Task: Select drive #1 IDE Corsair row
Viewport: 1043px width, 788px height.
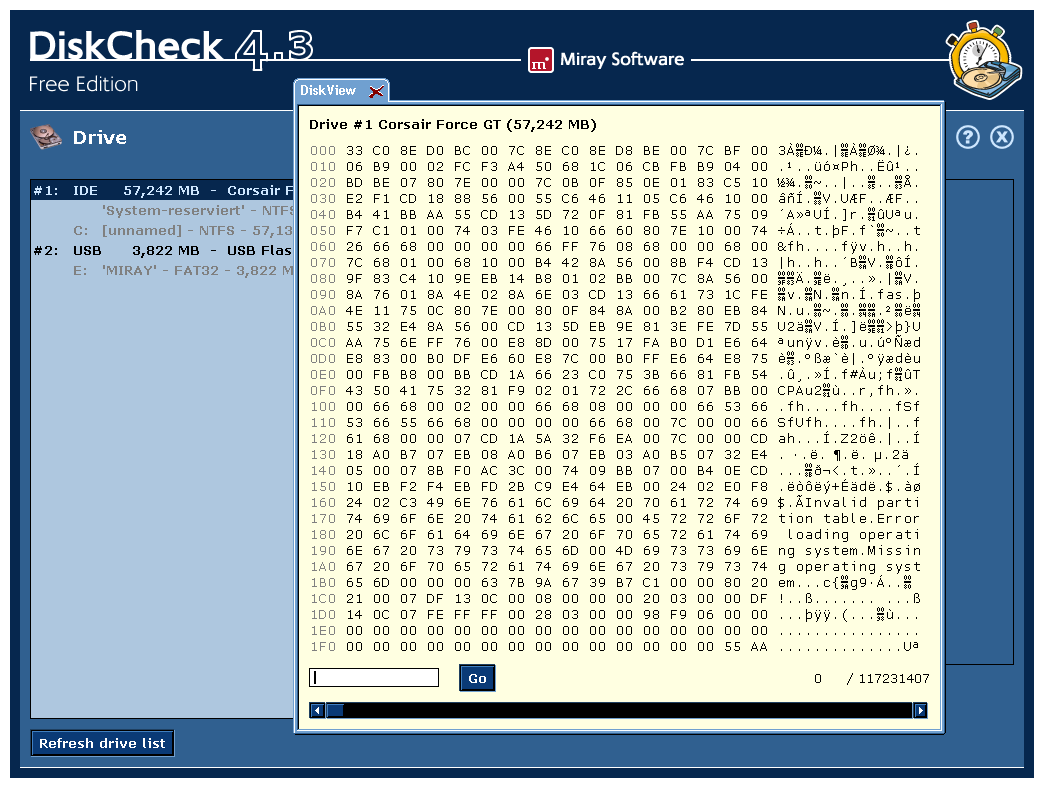Action: (x=163, y=191)
